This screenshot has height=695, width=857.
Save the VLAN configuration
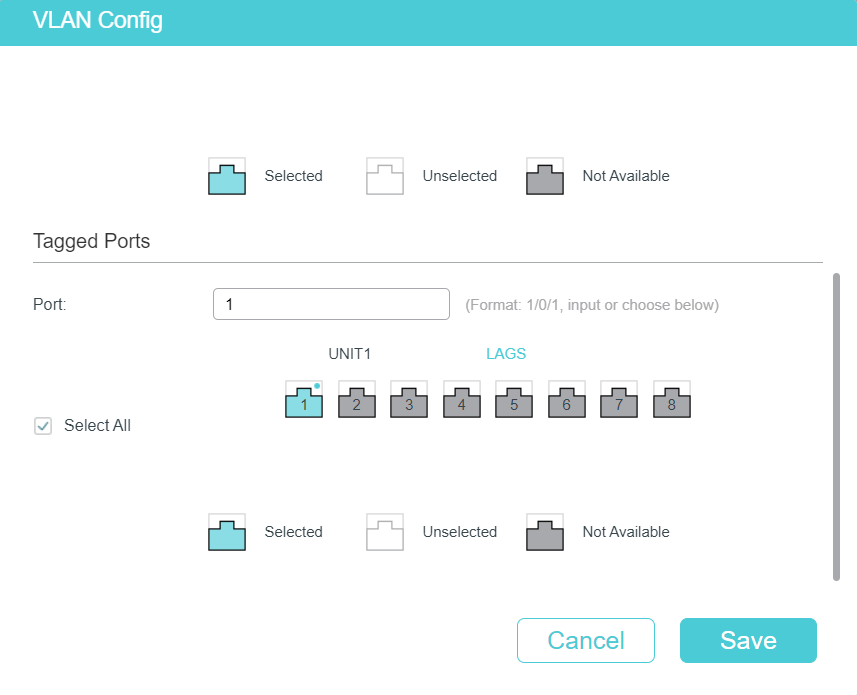[x=748, y=640]
